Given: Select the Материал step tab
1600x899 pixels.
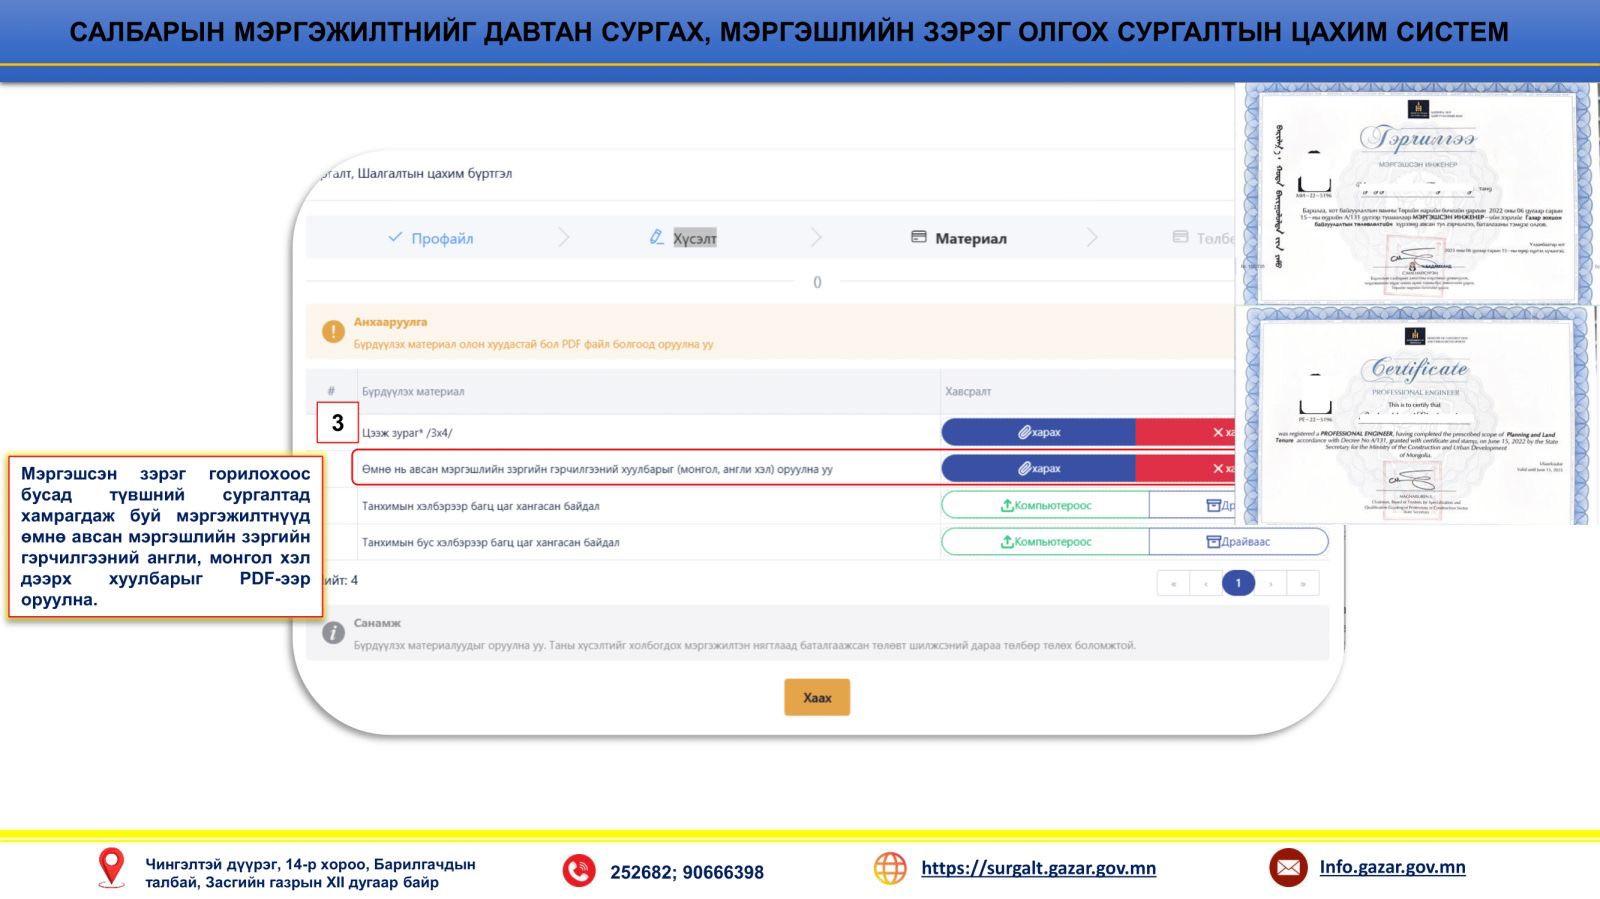Looking at the screenshot, I should point(970,238).
